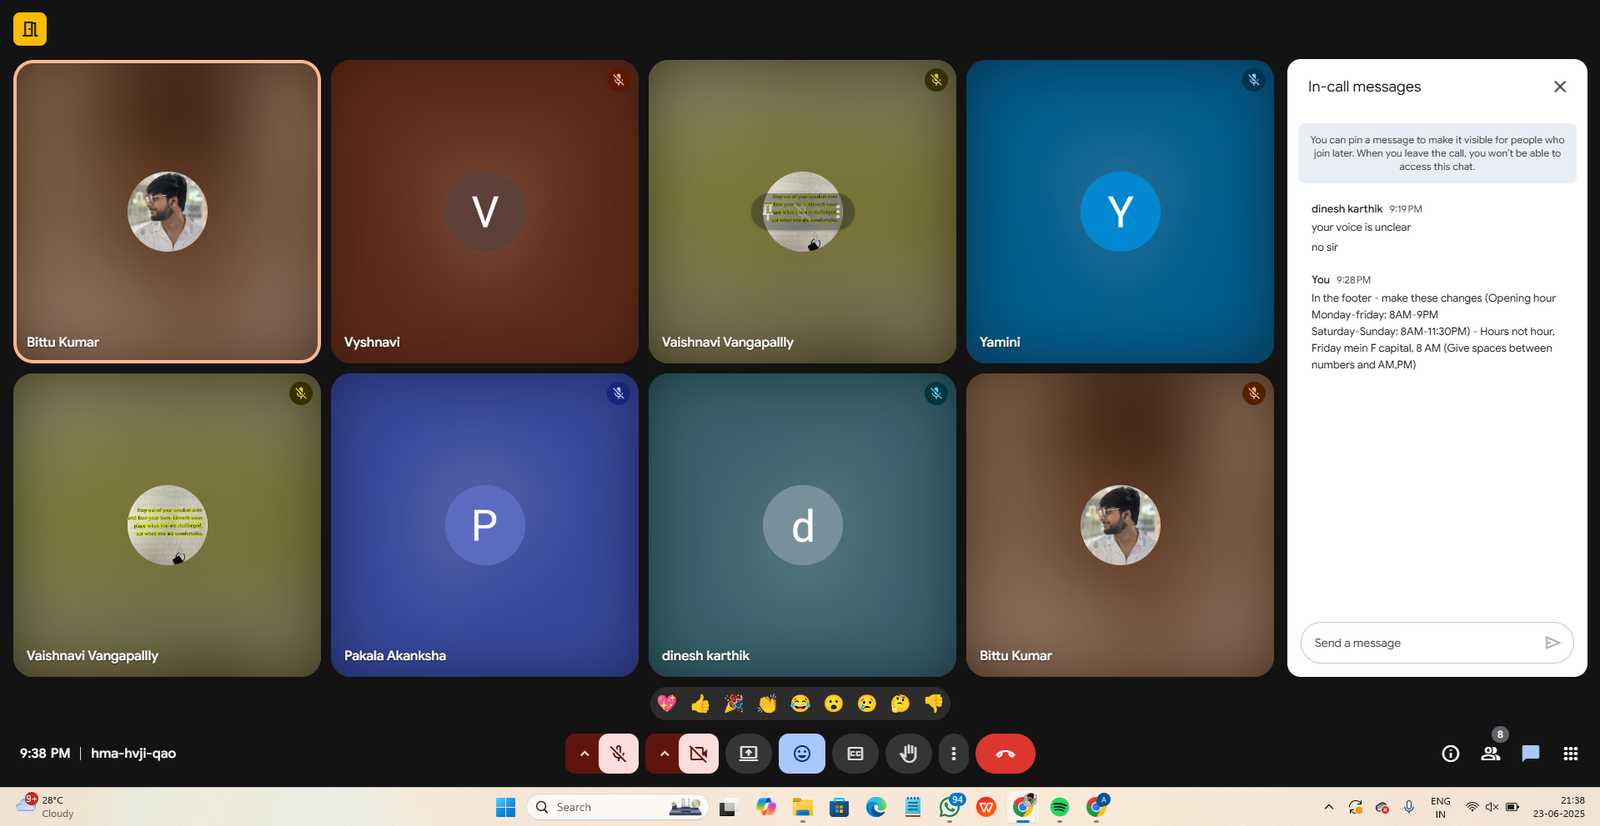Screen dimensions: 1600x826
Task: Click the taskbar Search box
Action: pyautogui.click(x=617, y=807)
